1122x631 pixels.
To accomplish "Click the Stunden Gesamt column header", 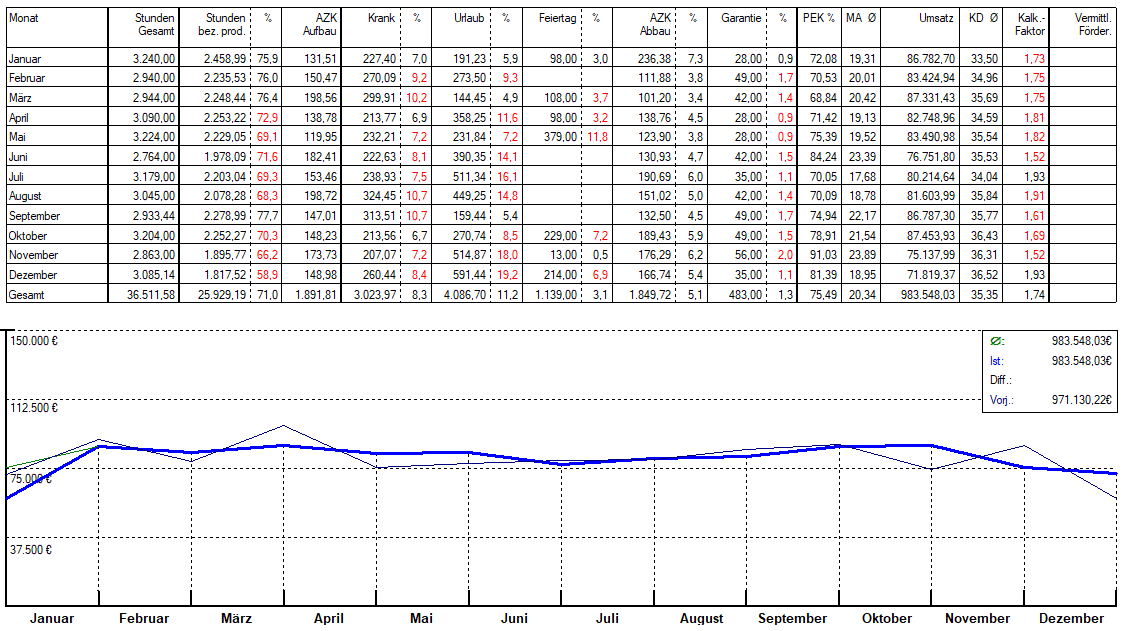I will click(x=155, y=25).
